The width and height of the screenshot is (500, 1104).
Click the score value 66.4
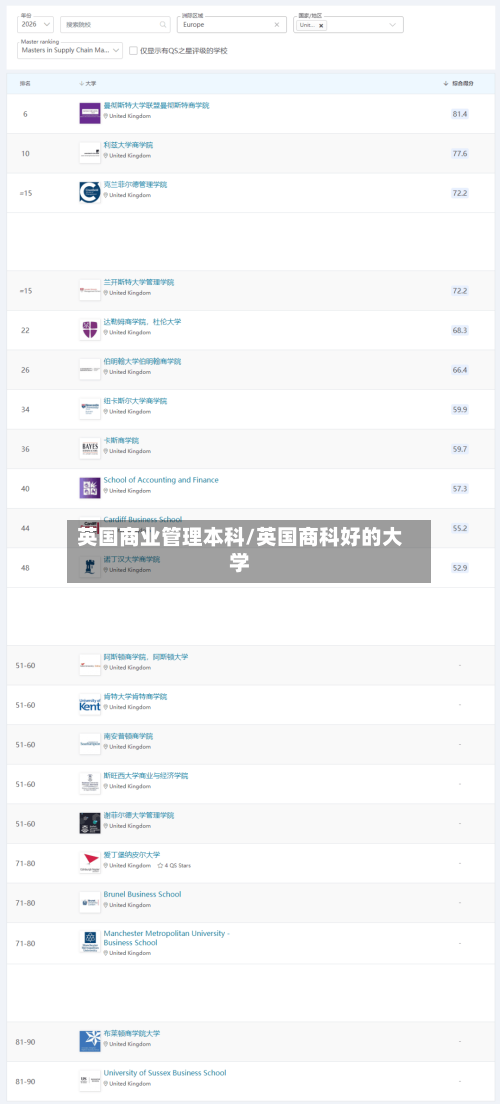pos(460,370)
